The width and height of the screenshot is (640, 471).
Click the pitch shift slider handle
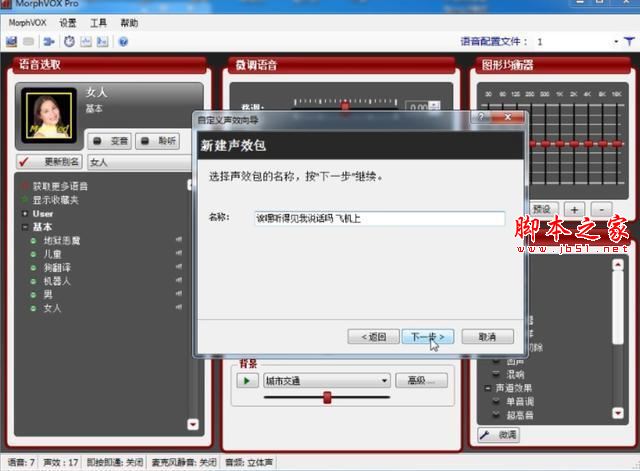pyautogui.click(x=345, y=105)
